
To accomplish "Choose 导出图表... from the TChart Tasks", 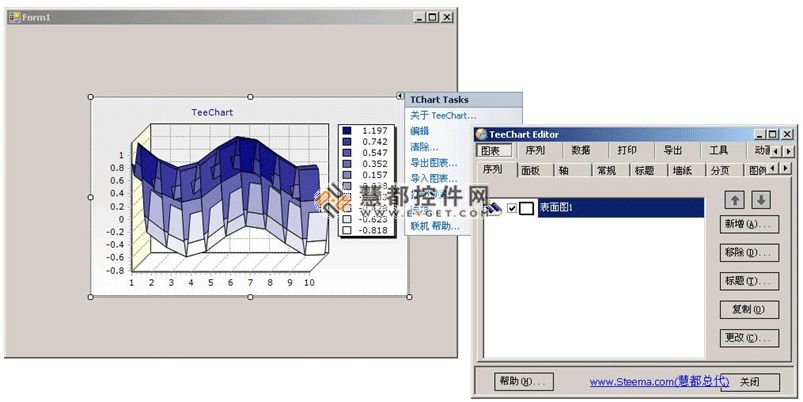I will point(433,162).
